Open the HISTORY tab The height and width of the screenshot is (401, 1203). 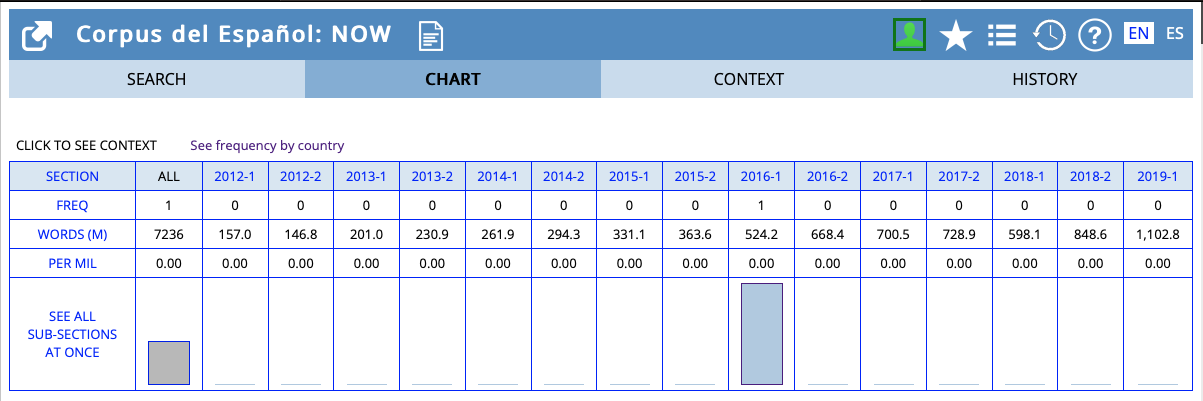(x=1044, y=79)
